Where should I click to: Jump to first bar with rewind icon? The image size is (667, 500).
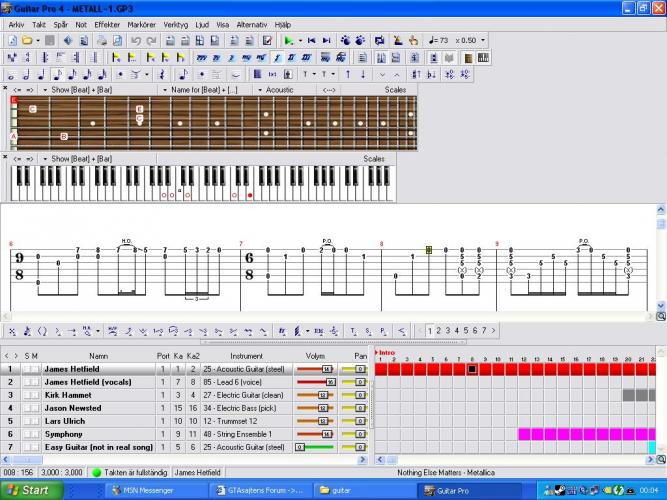pyautogui.click(x=312, y=40)
